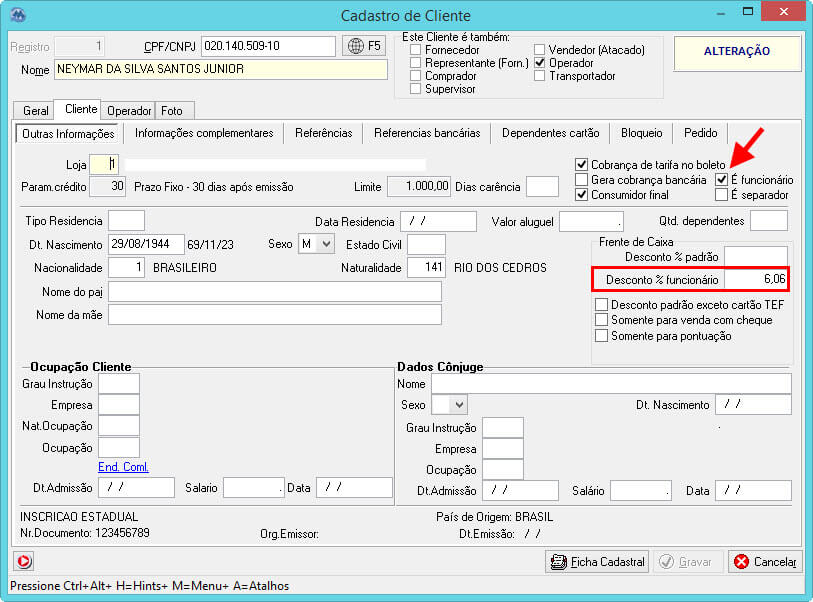Click the CPF/CNPJ input field

[268, 46]
